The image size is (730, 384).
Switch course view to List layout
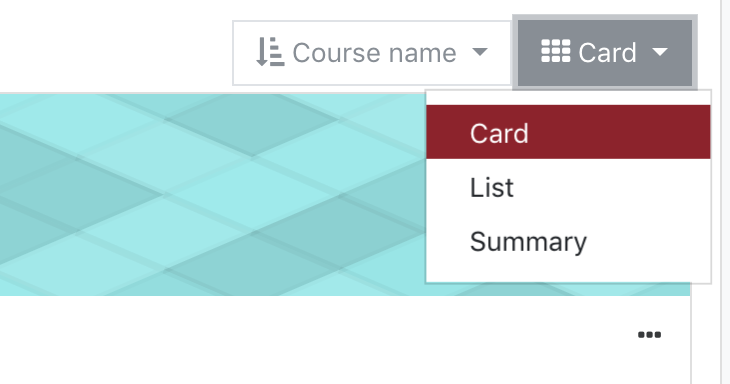(568, 187)
